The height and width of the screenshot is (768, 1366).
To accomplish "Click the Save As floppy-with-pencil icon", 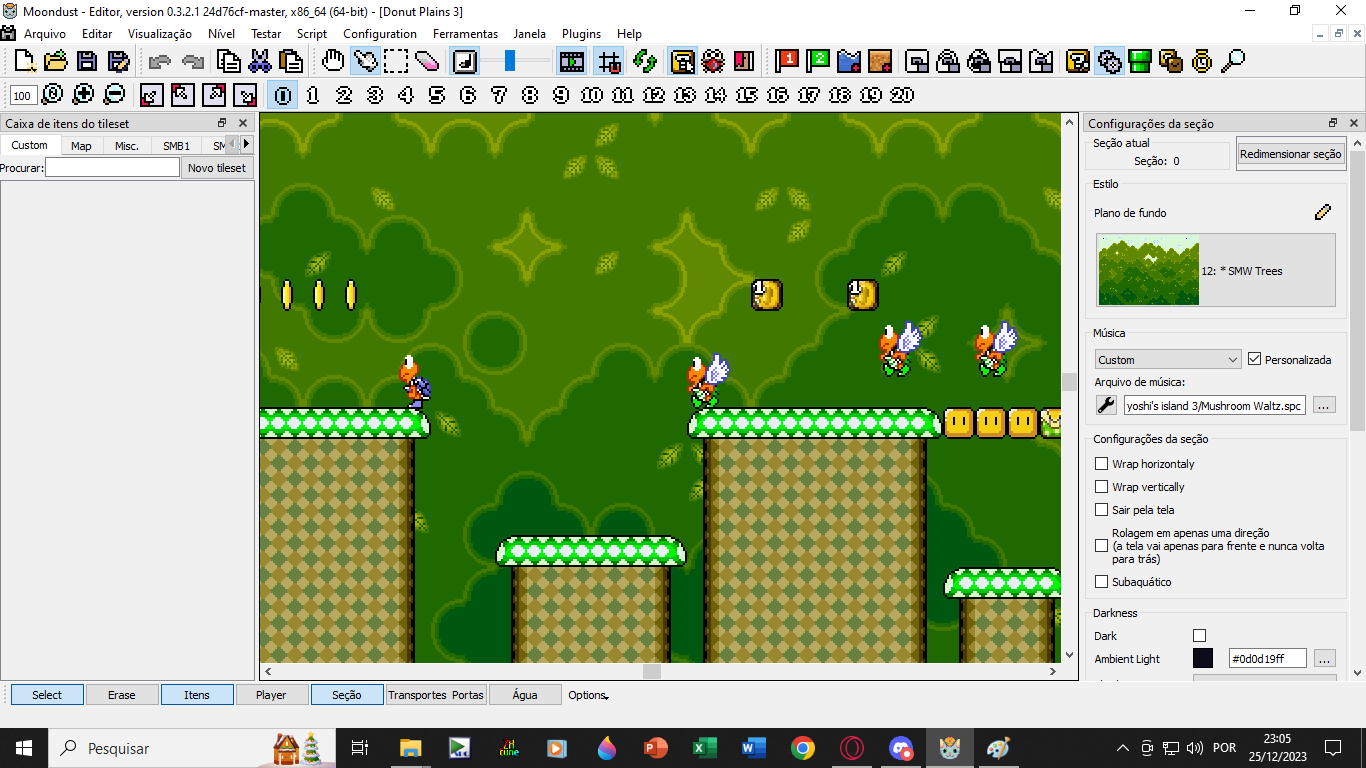I will point(119,61).
